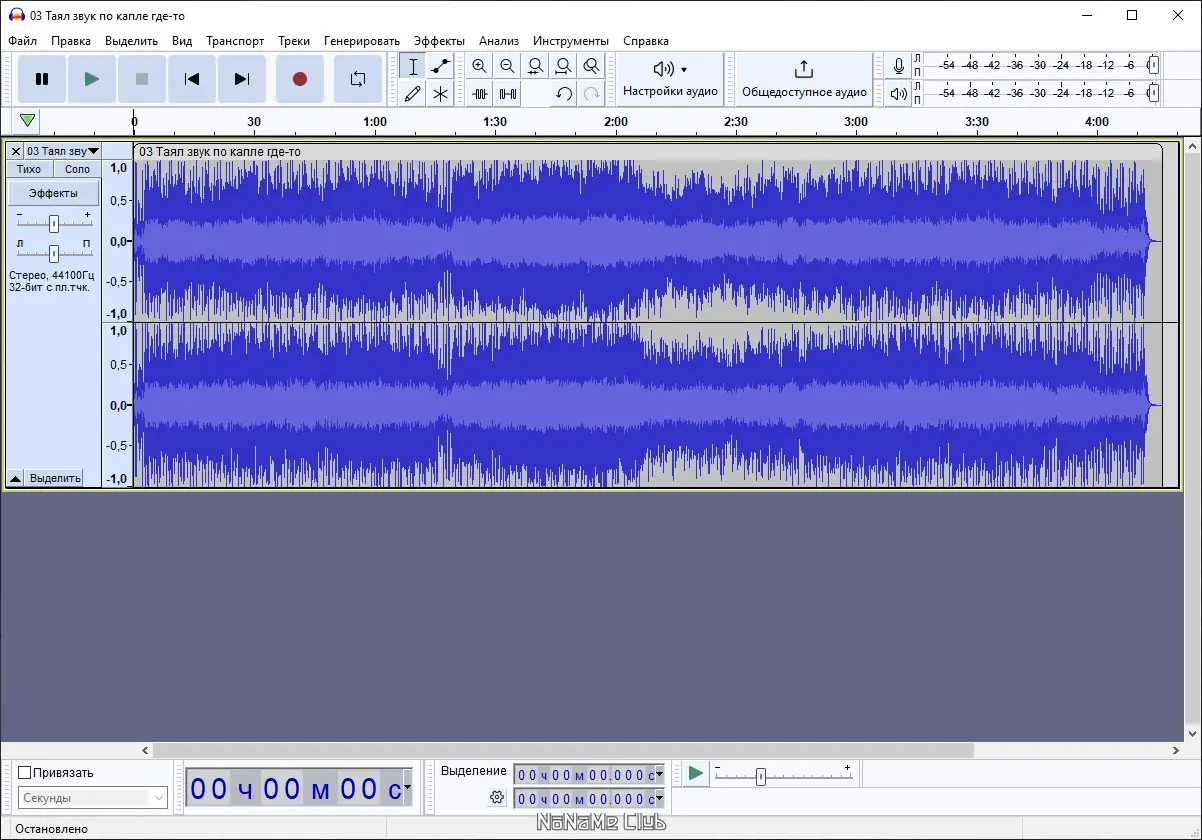Viewport: 1202px width, 840px height.
Task: Open the Файл menu
Action: (22, 41)
